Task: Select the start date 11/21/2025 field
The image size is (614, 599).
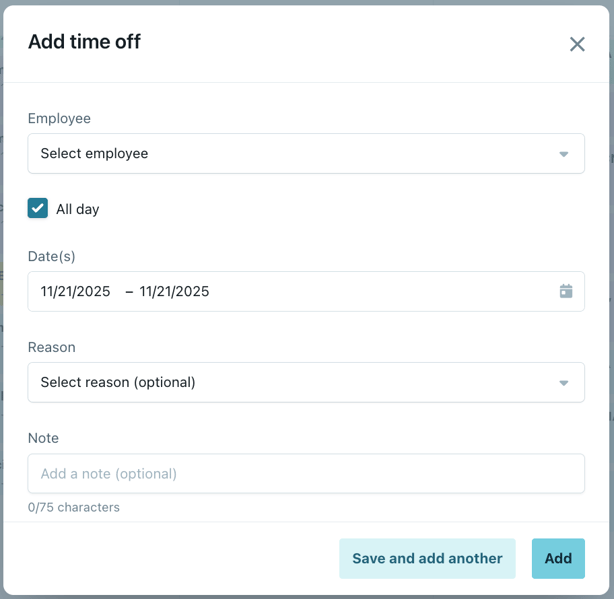Action: click(76, 292)
